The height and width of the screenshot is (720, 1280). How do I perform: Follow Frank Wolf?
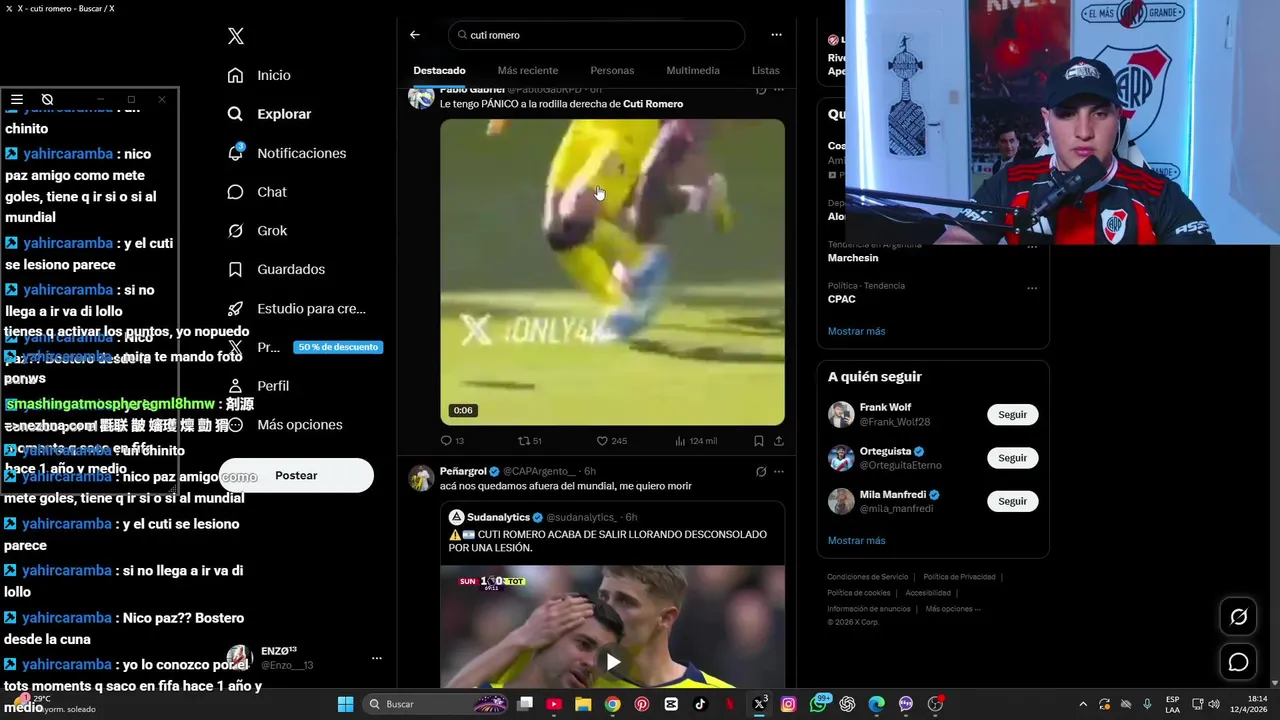coord(1012,415)
